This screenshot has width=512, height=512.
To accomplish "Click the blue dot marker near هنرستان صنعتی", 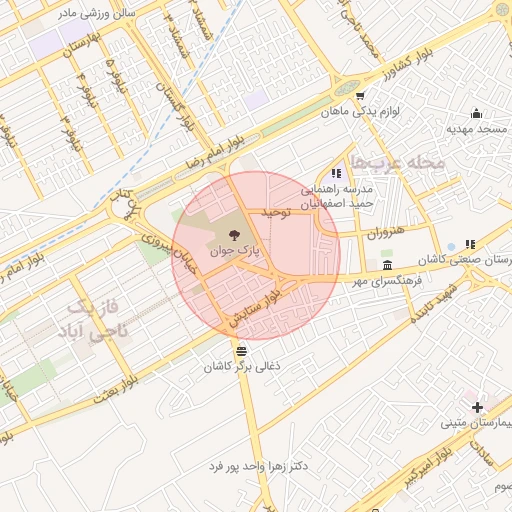I will click(x=451, y=247).
